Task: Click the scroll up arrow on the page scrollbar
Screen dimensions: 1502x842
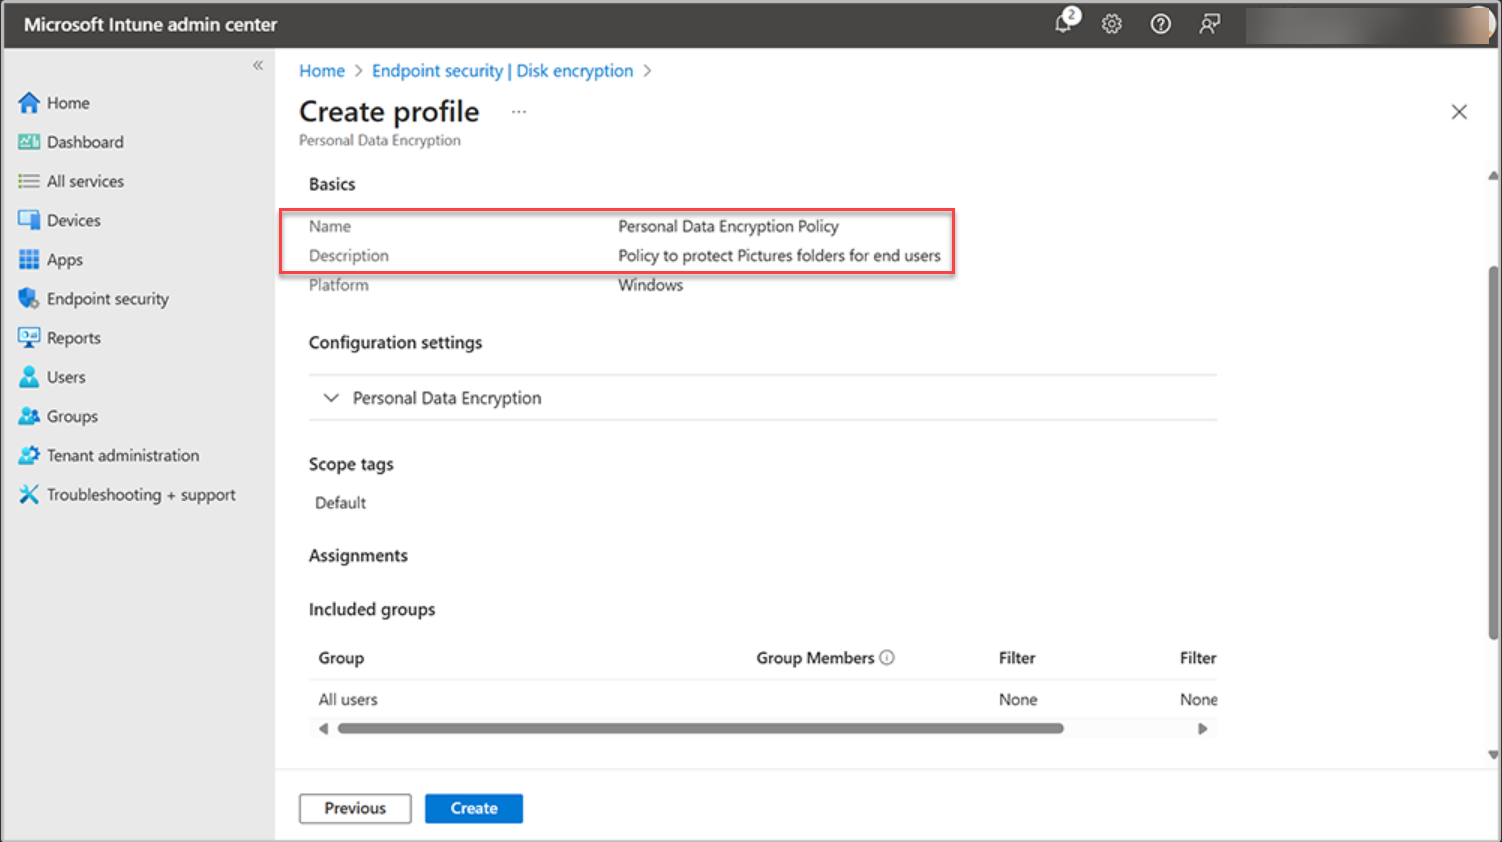Action: [1493, 176]
